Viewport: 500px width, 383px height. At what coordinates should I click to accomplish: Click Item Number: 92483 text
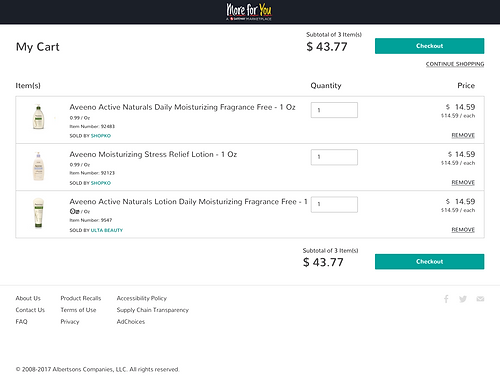tap(92, 126)
